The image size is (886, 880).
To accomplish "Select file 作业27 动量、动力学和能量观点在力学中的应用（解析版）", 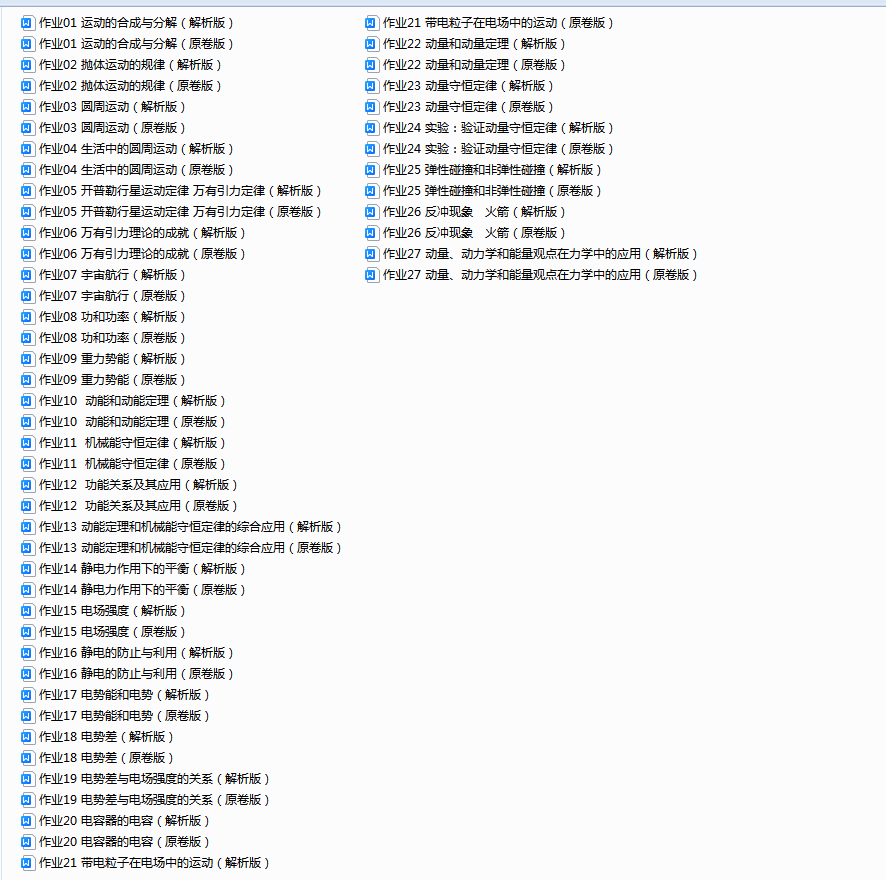I will tap(540, 253).
